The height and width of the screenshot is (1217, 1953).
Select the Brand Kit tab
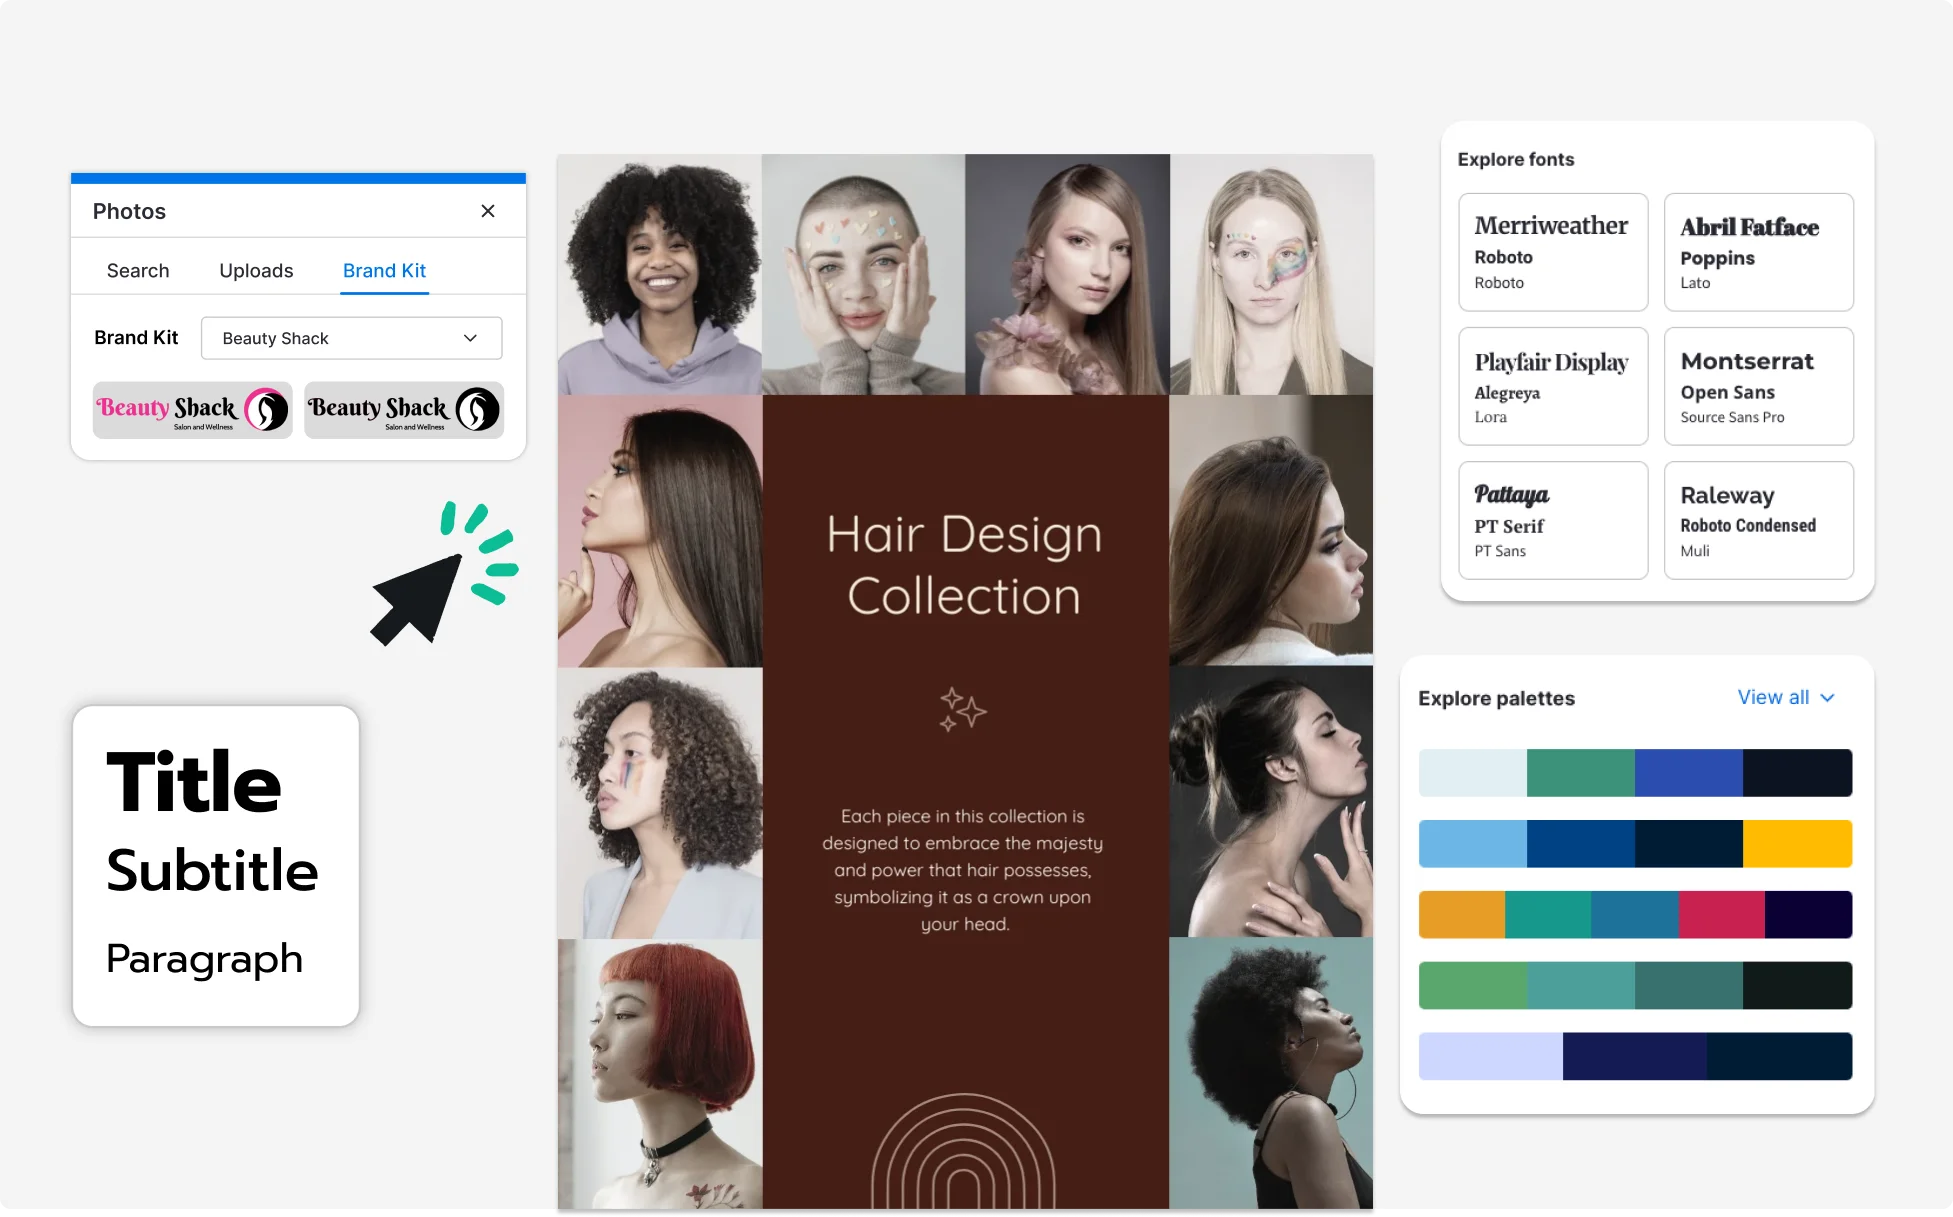[384, 271]
